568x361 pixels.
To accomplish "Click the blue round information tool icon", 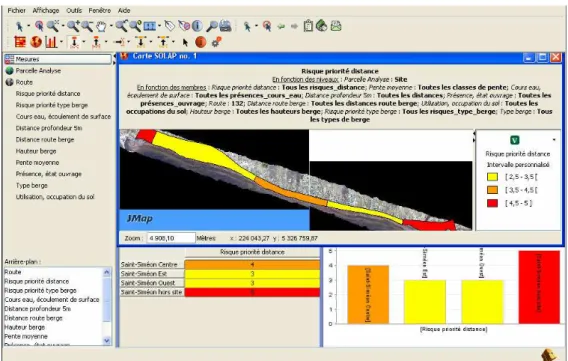I will [197, 26].
